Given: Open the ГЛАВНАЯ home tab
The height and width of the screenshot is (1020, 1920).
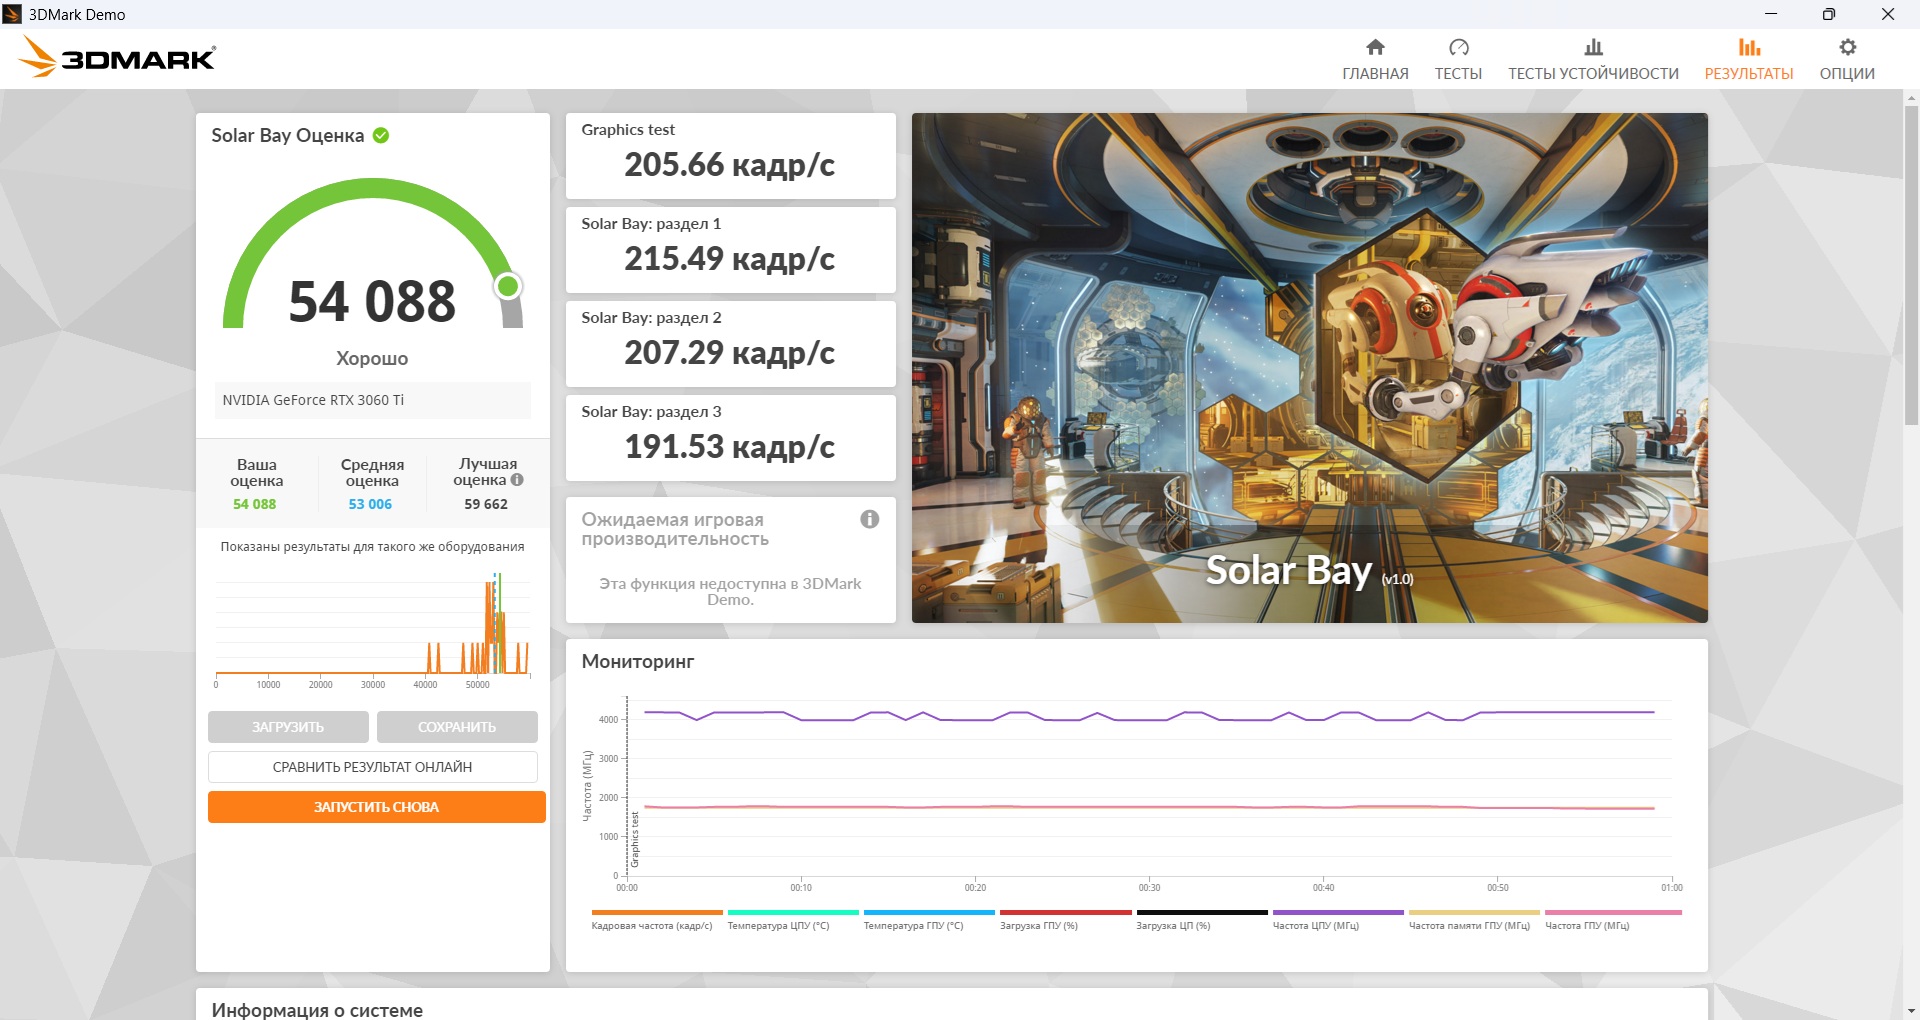Looking at the screenshot, I should click(1375, 59).
